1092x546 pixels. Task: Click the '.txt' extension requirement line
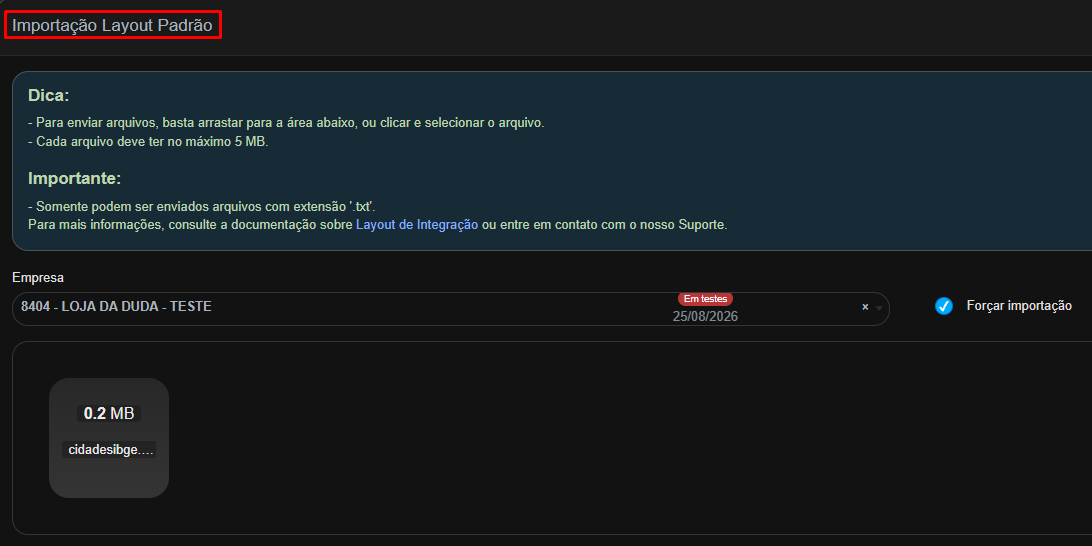tap(201, 206)
